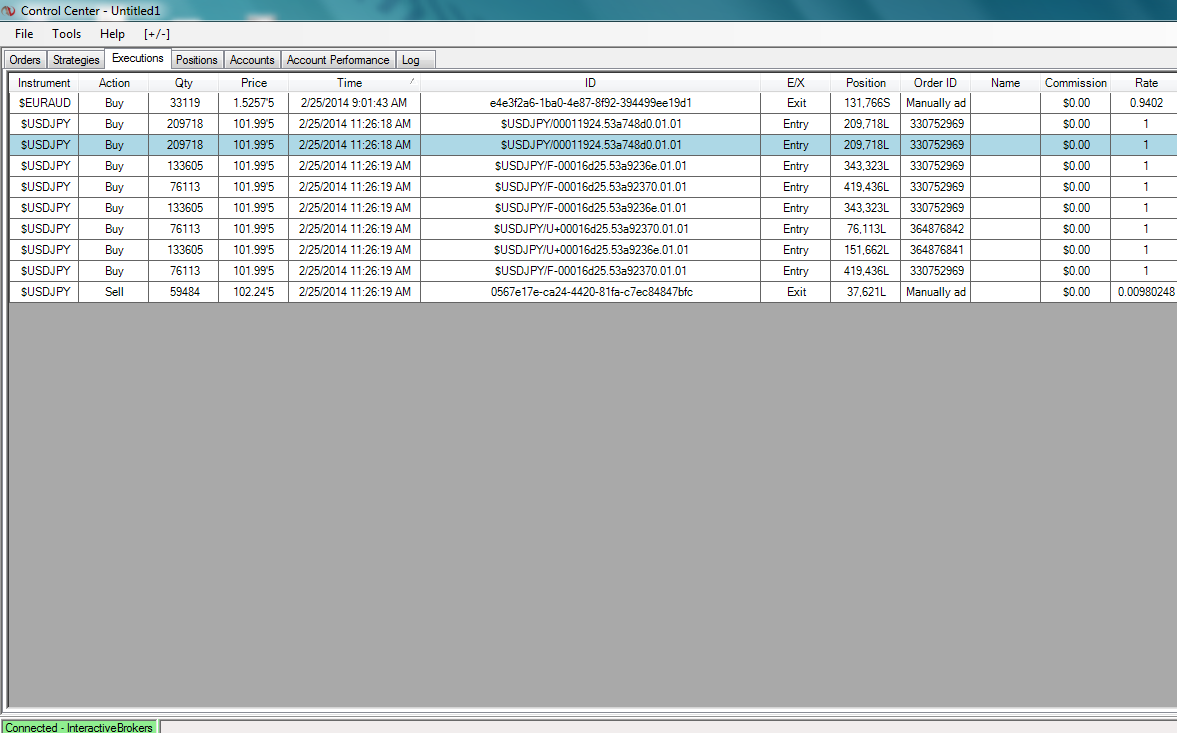Click price 102.24'5 cell
This screenshot has height=733, width=1177.
tap(254, 292)
